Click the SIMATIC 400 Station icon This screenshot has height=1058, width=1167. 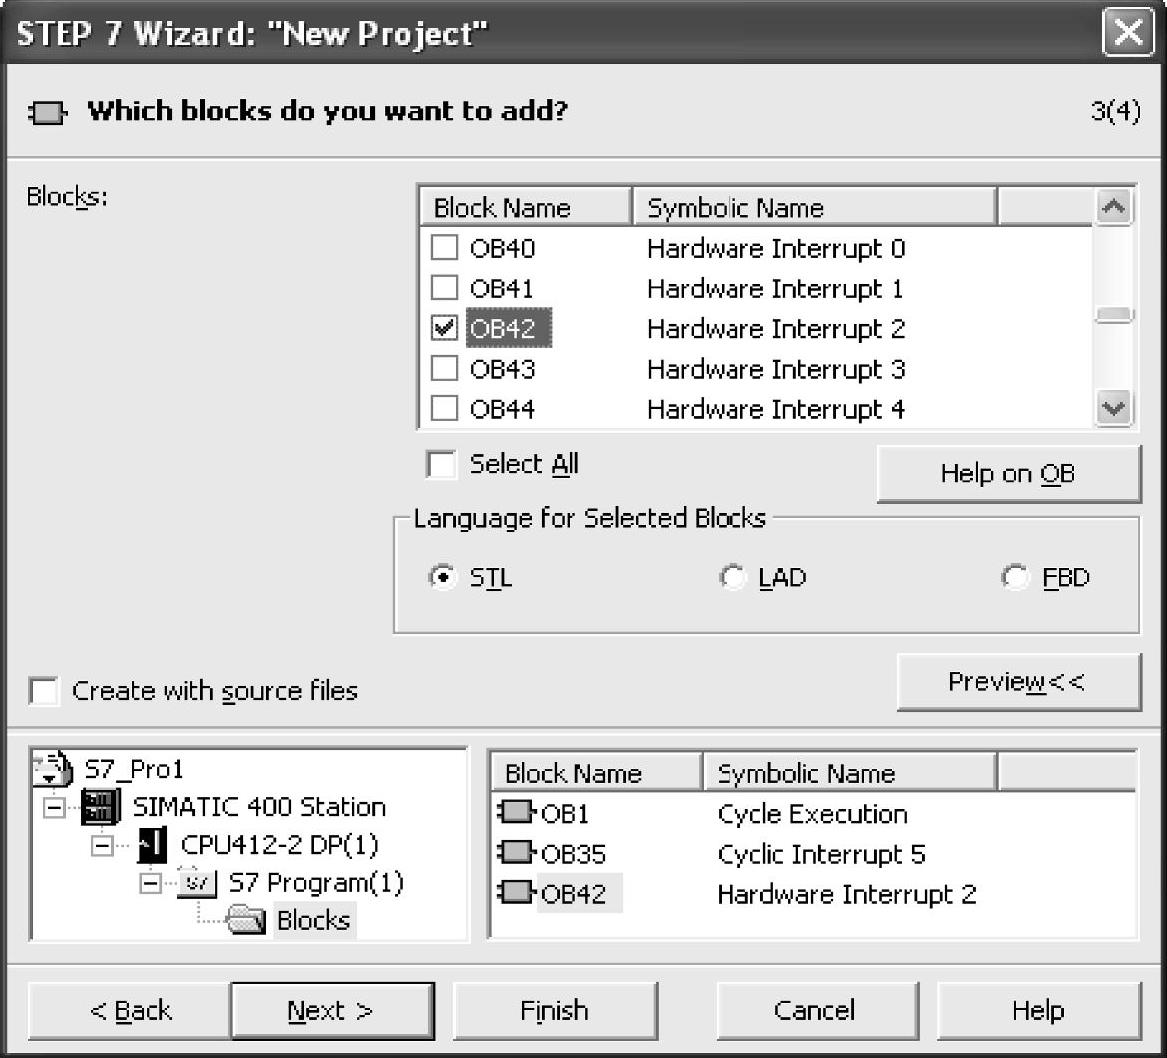point(100,807)
